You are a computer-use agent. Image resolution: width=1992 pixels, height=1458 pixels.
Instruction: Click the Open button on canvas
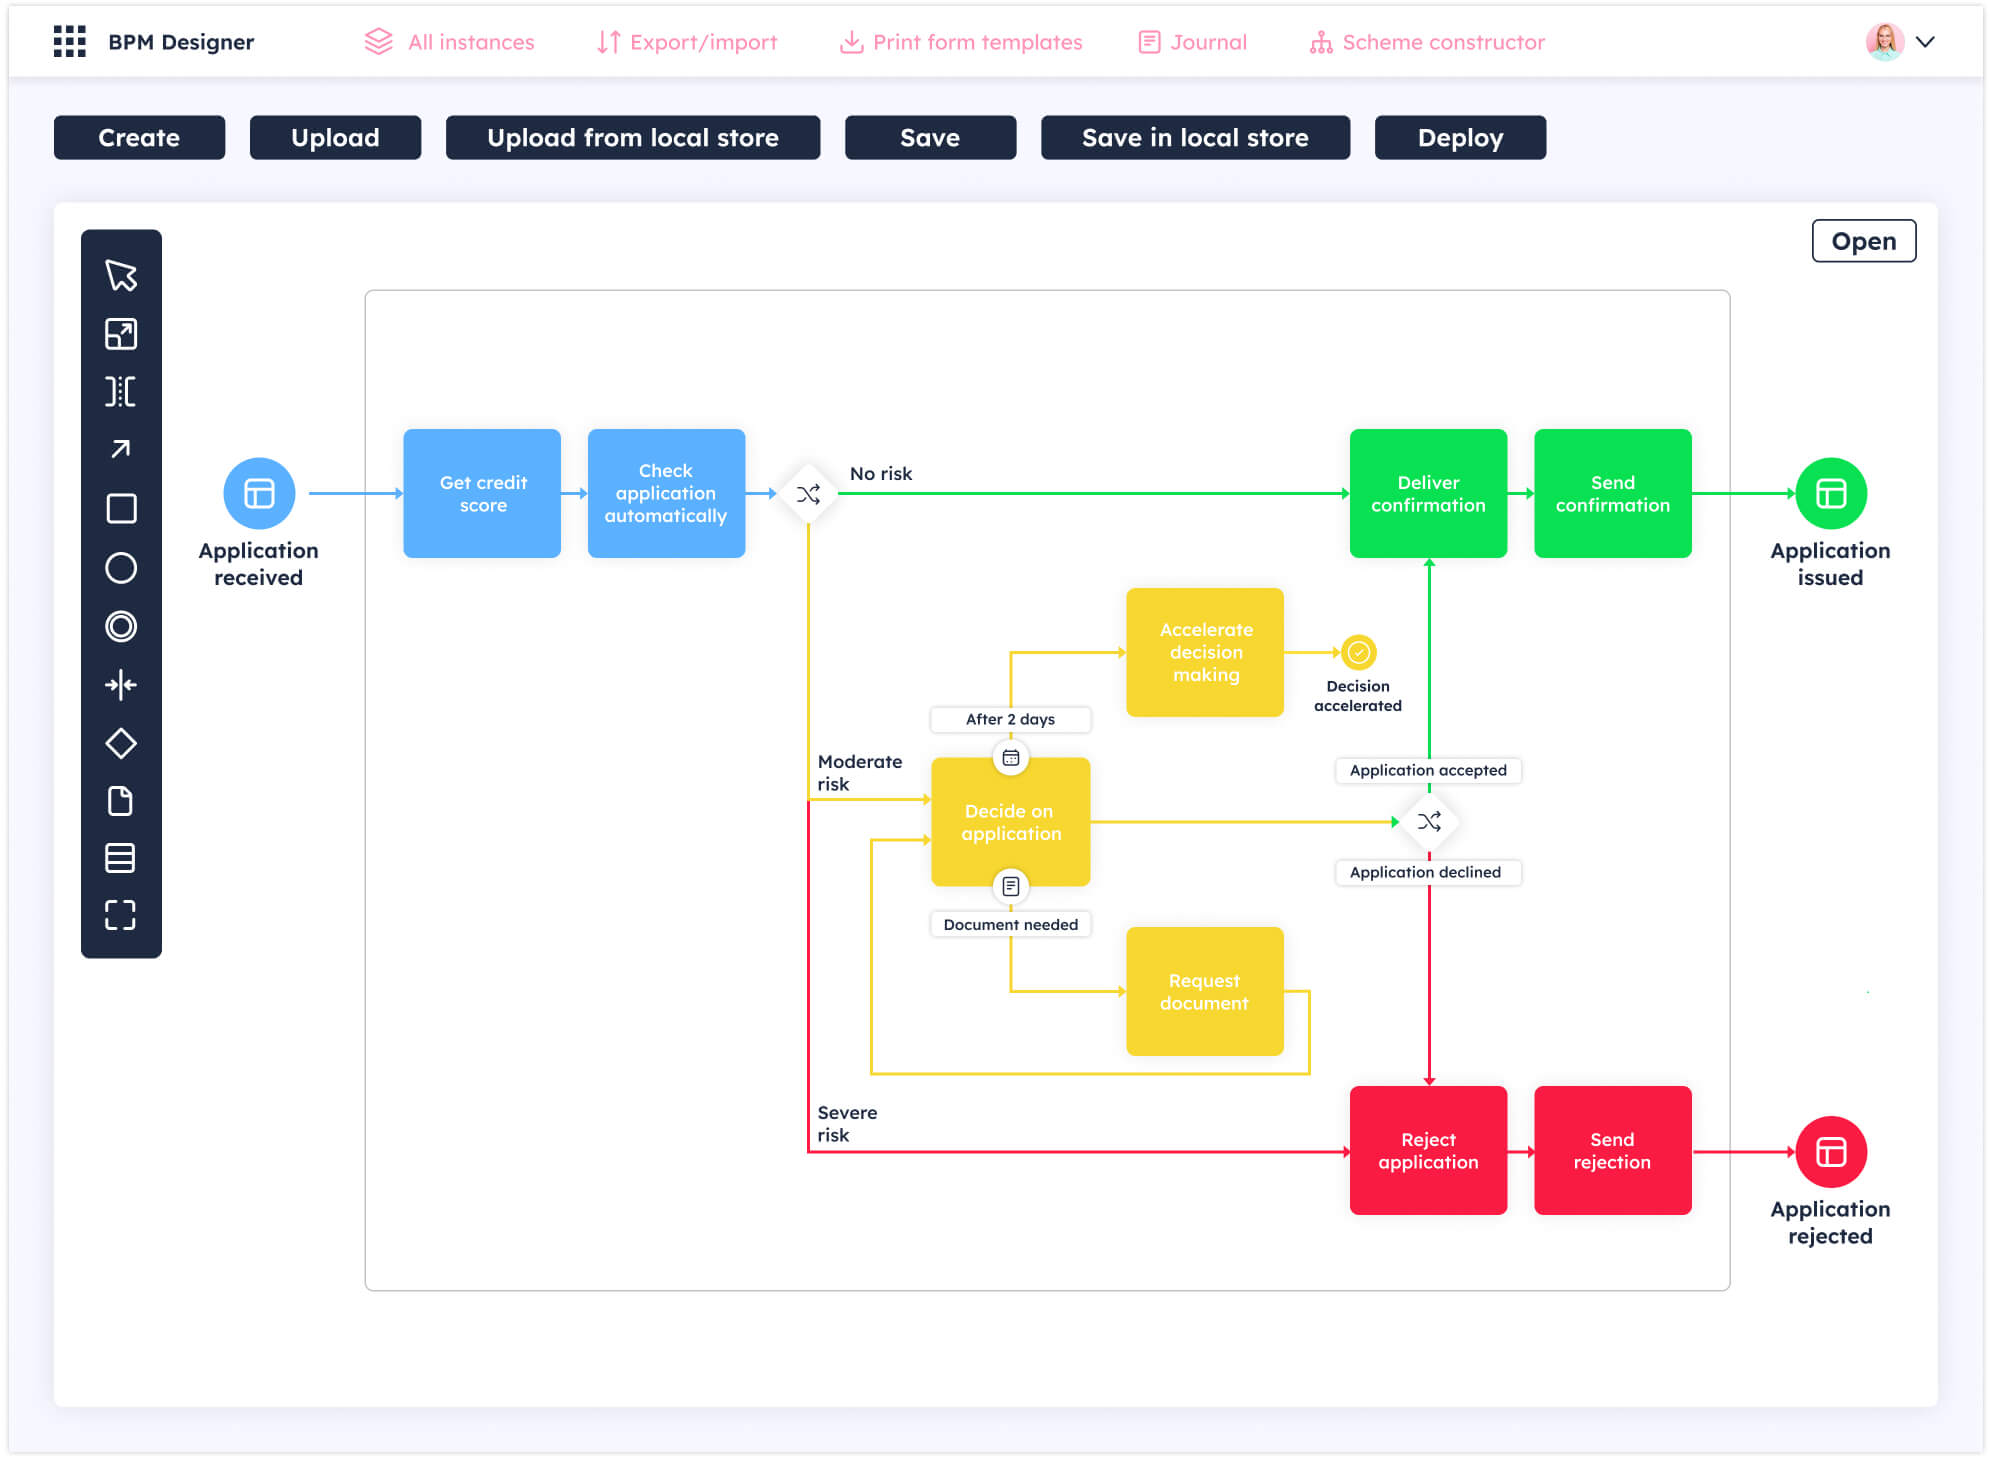(1863, 241)
